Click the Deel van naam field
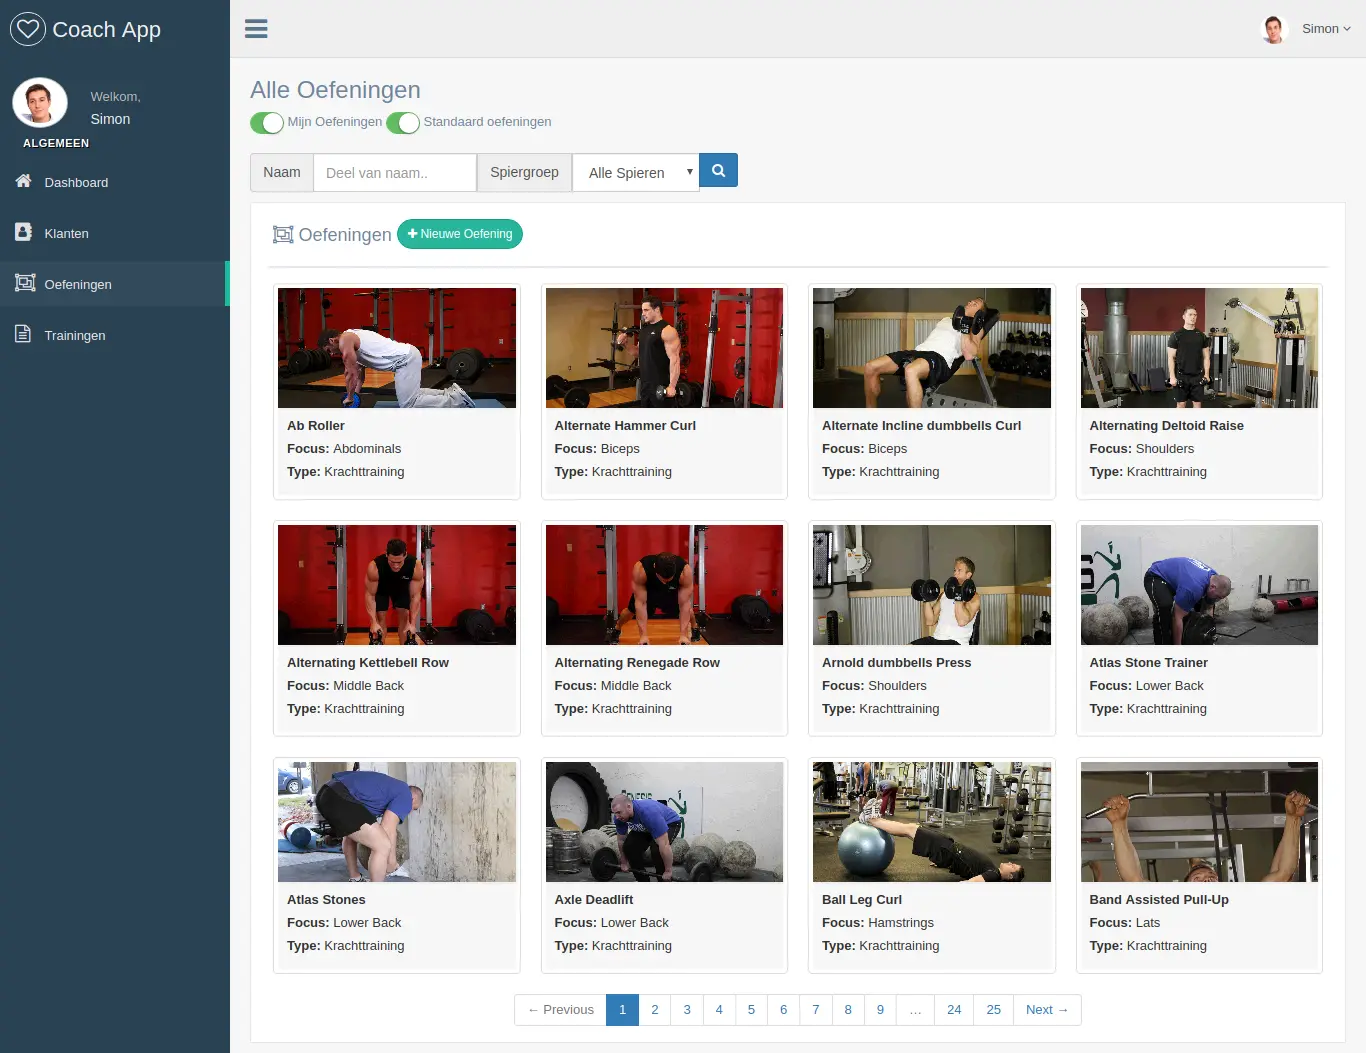Image resolution: width=1366 pixels, height=1053 pixels. [x=395, y=172]
